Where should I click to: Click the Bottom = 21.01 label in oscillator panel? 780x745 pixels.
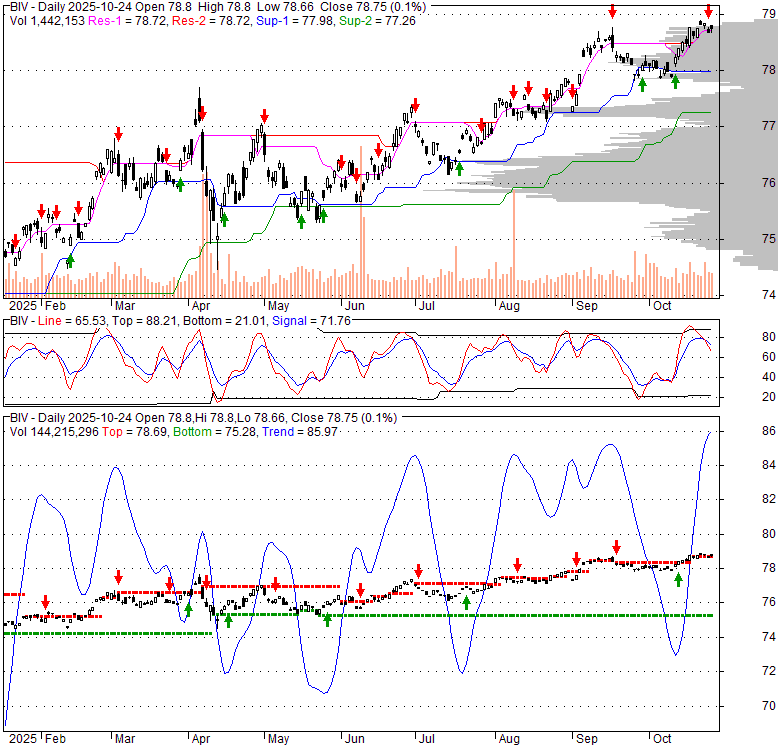[x=224, y=321]
